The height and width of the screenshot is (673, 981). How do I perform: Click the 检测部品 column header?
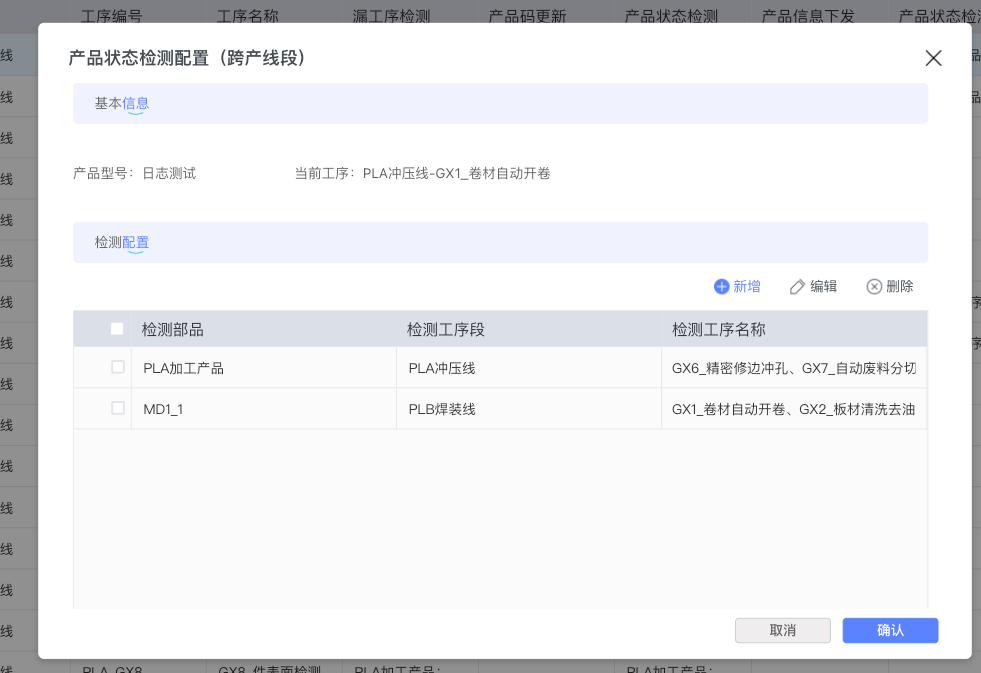[x=172, y=330]
